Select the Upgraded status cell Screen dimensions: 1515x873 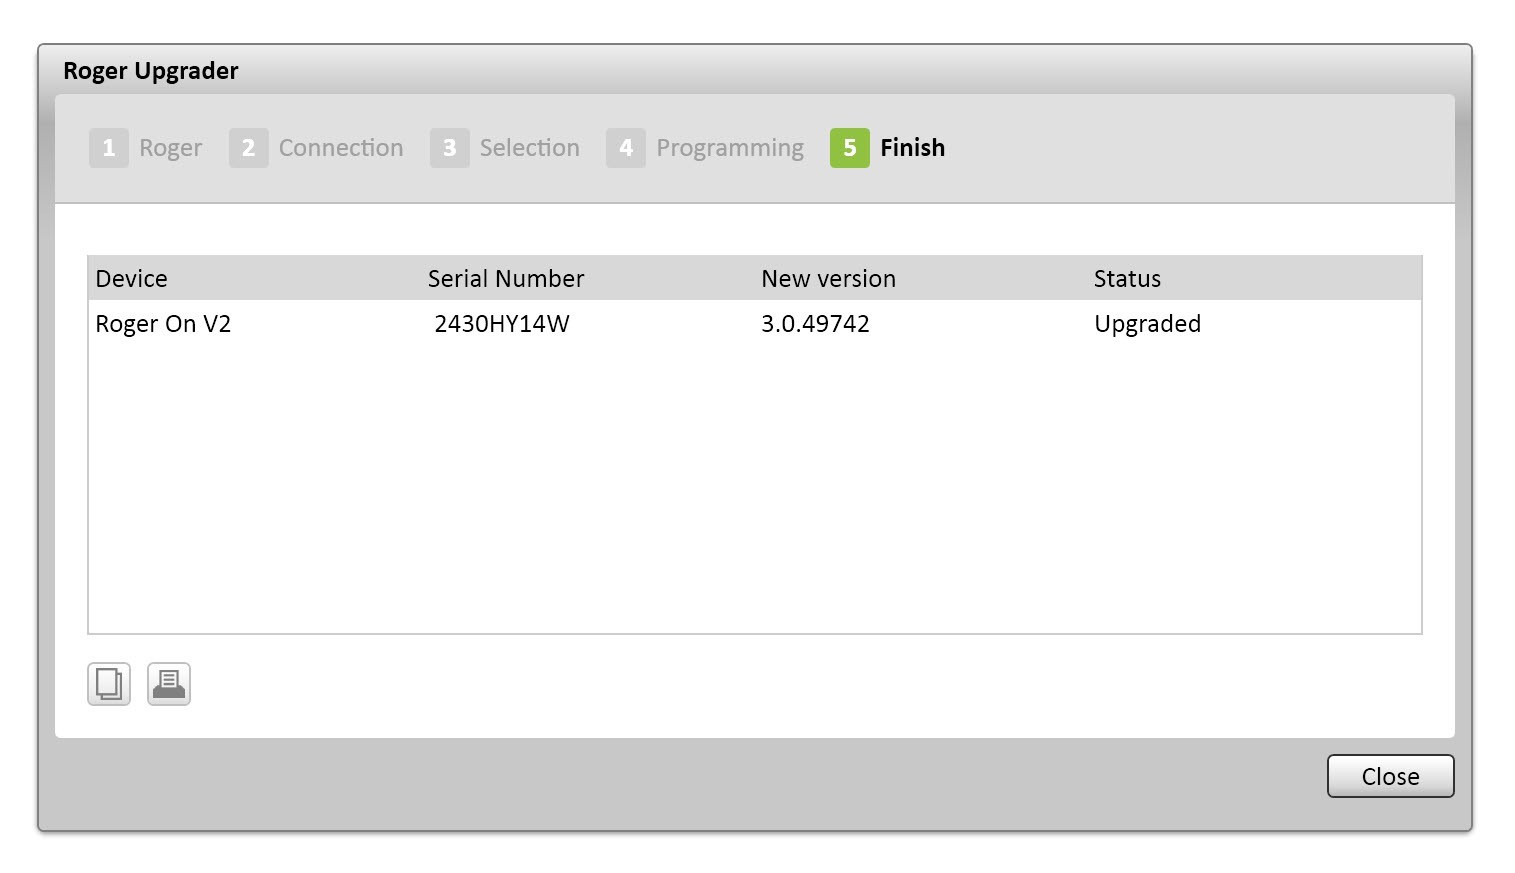coord(1147,324)
